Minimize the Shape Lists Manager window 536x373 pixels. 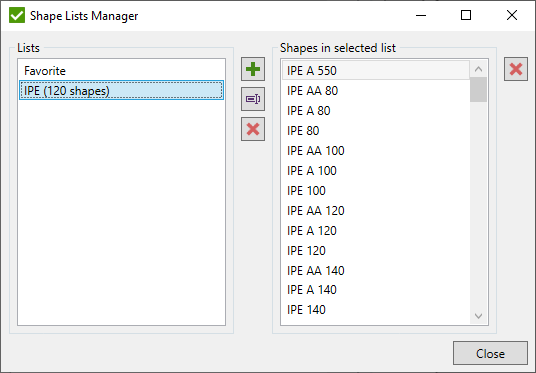pyautogui.click(x=421, y=15)
